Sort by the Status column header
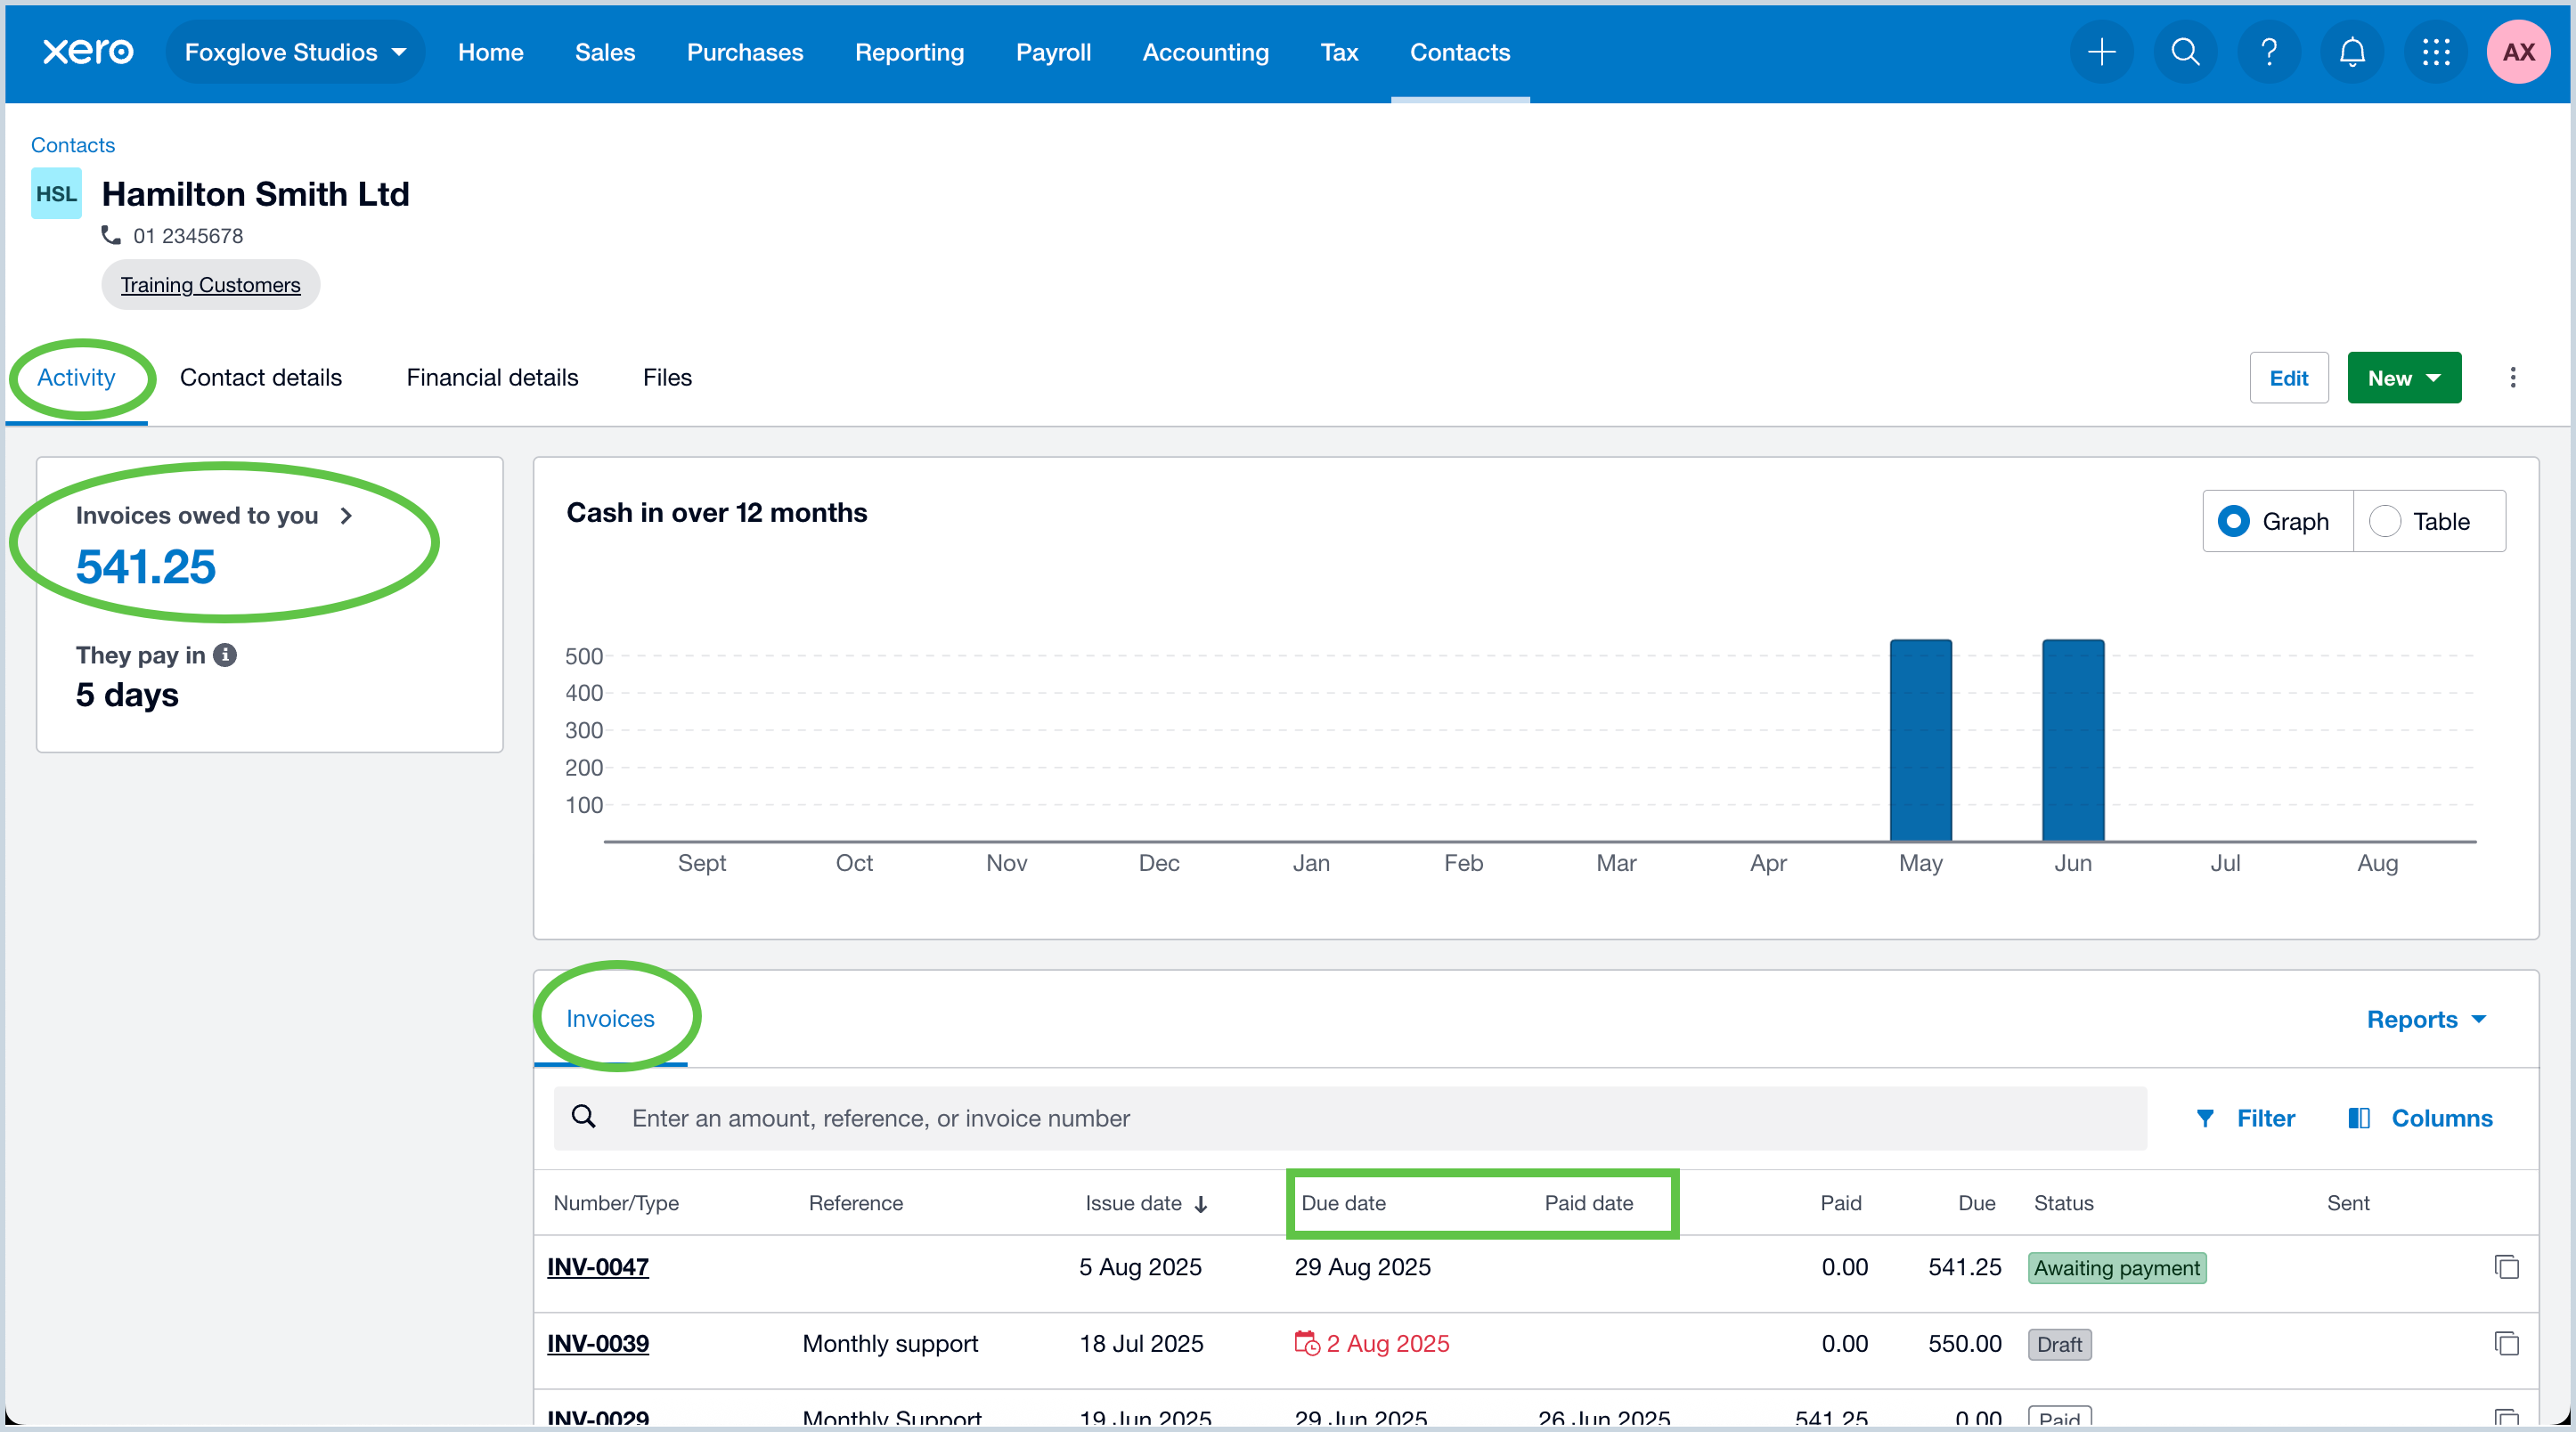This screenshot has width=2576, height=1432. [x=2063, y=1203]
